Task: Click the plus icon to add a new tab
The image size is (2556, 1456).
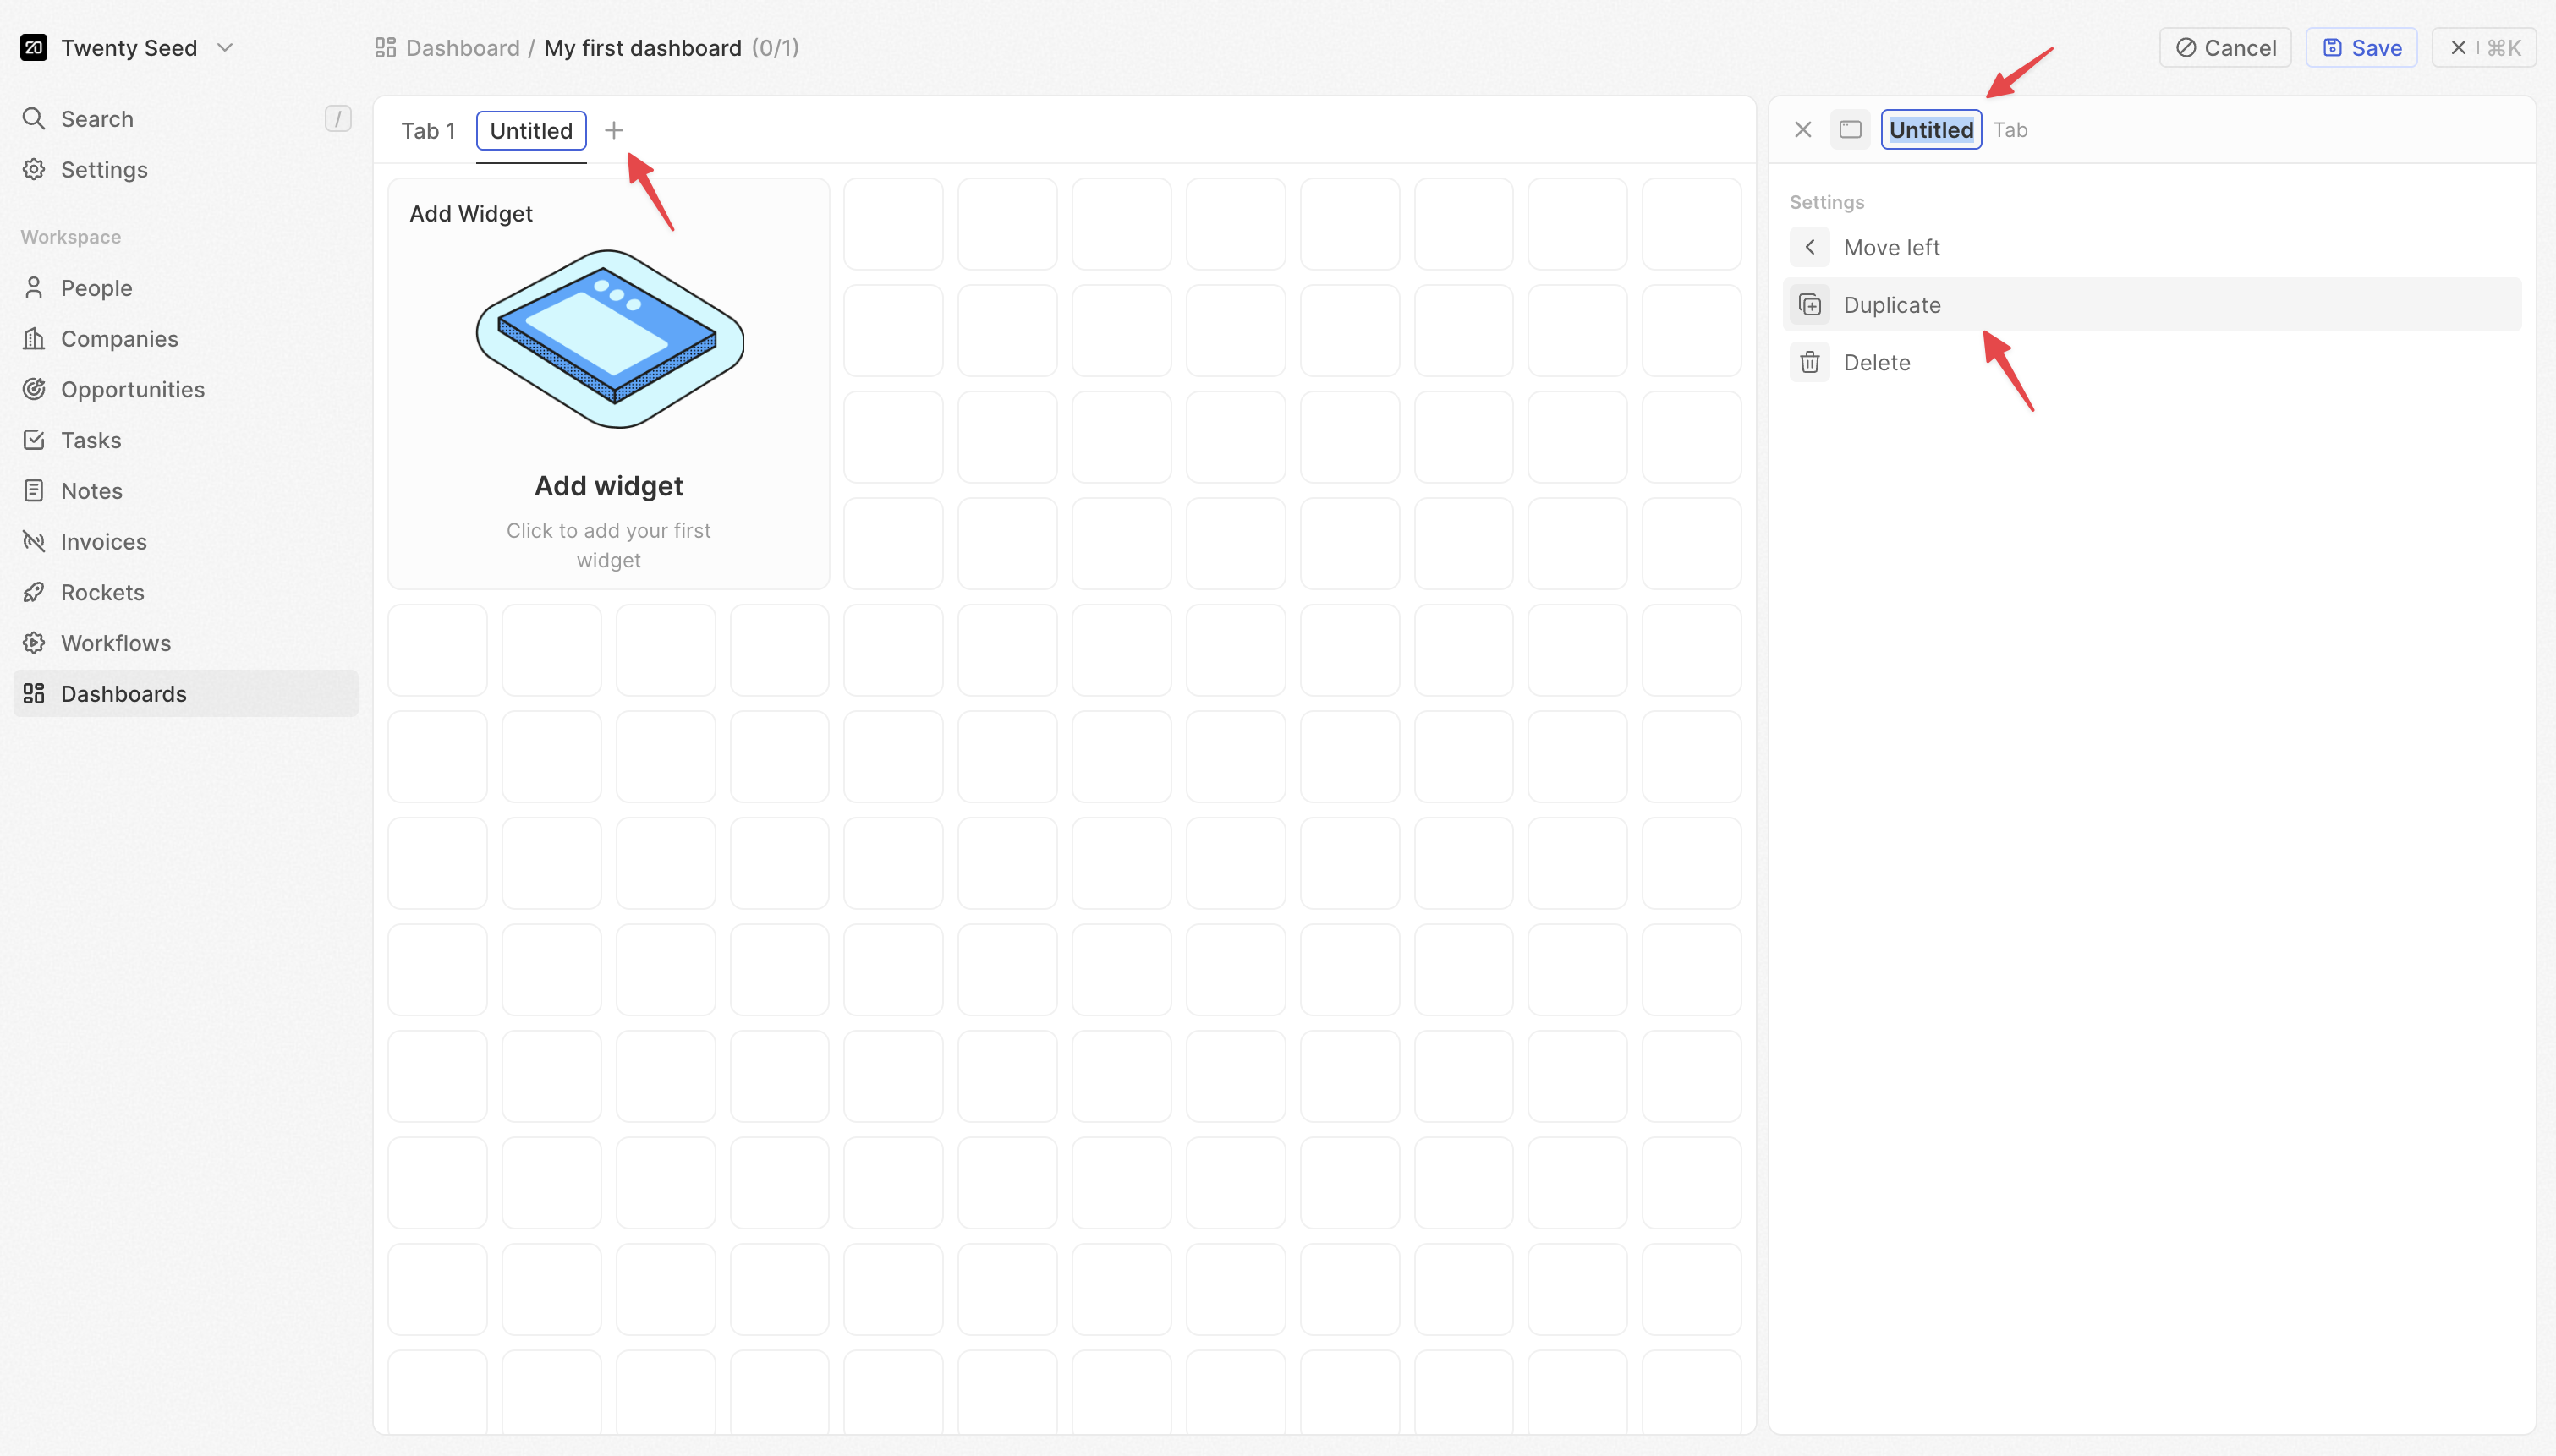Action: coord(613,130)
